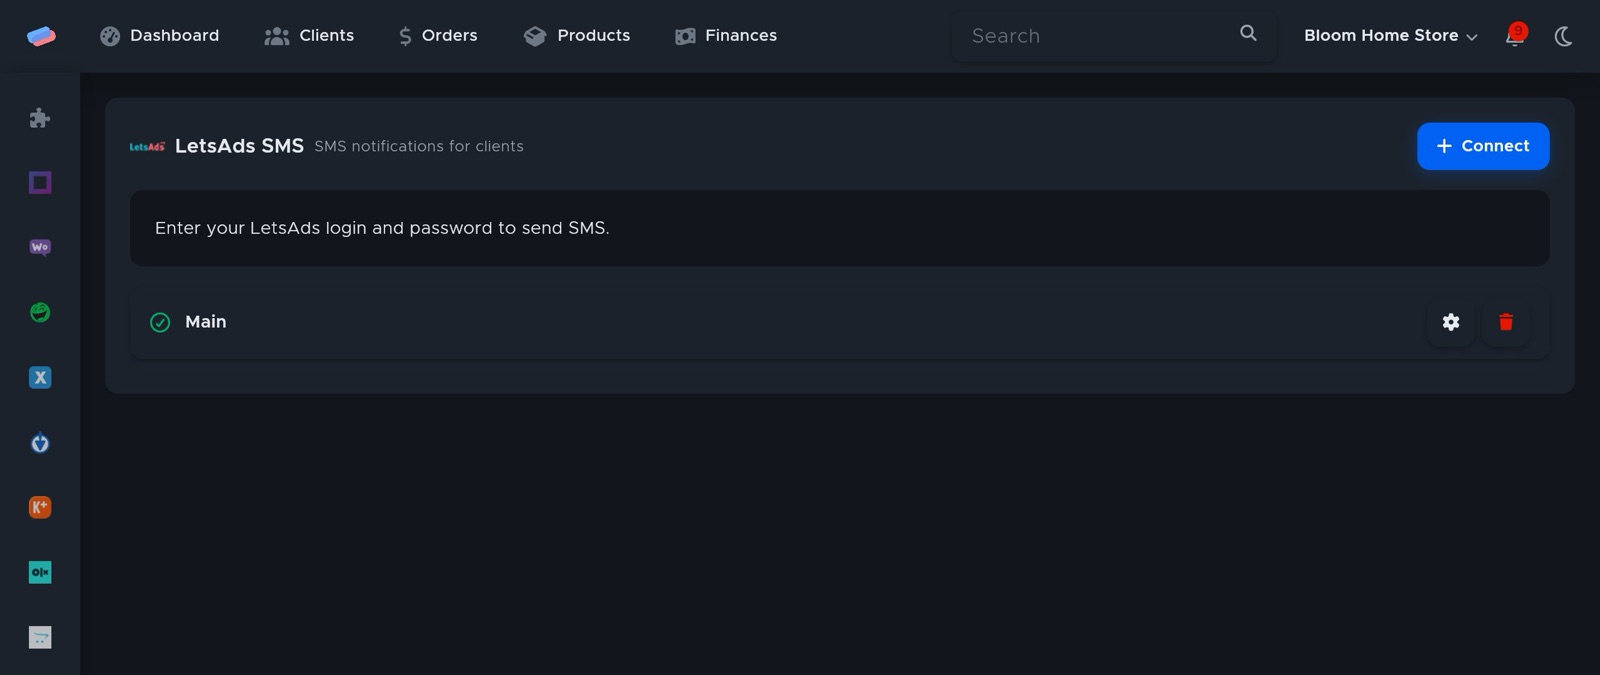Viewport: 1600px width, 675px height.
Task: Delete the Main connection via trash icon
Action: (x=1506, y=322)
